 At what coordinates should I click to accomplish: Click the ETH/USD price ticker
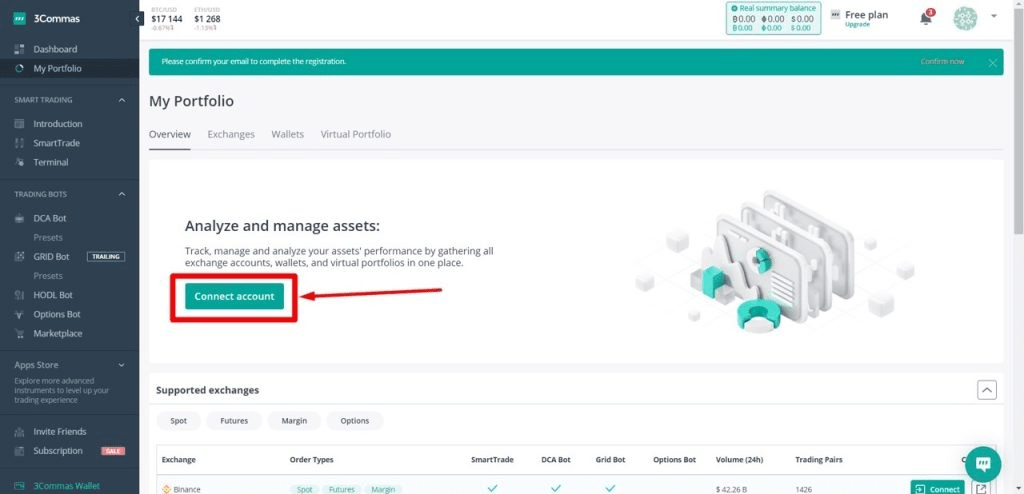click(x=208, y=19)
